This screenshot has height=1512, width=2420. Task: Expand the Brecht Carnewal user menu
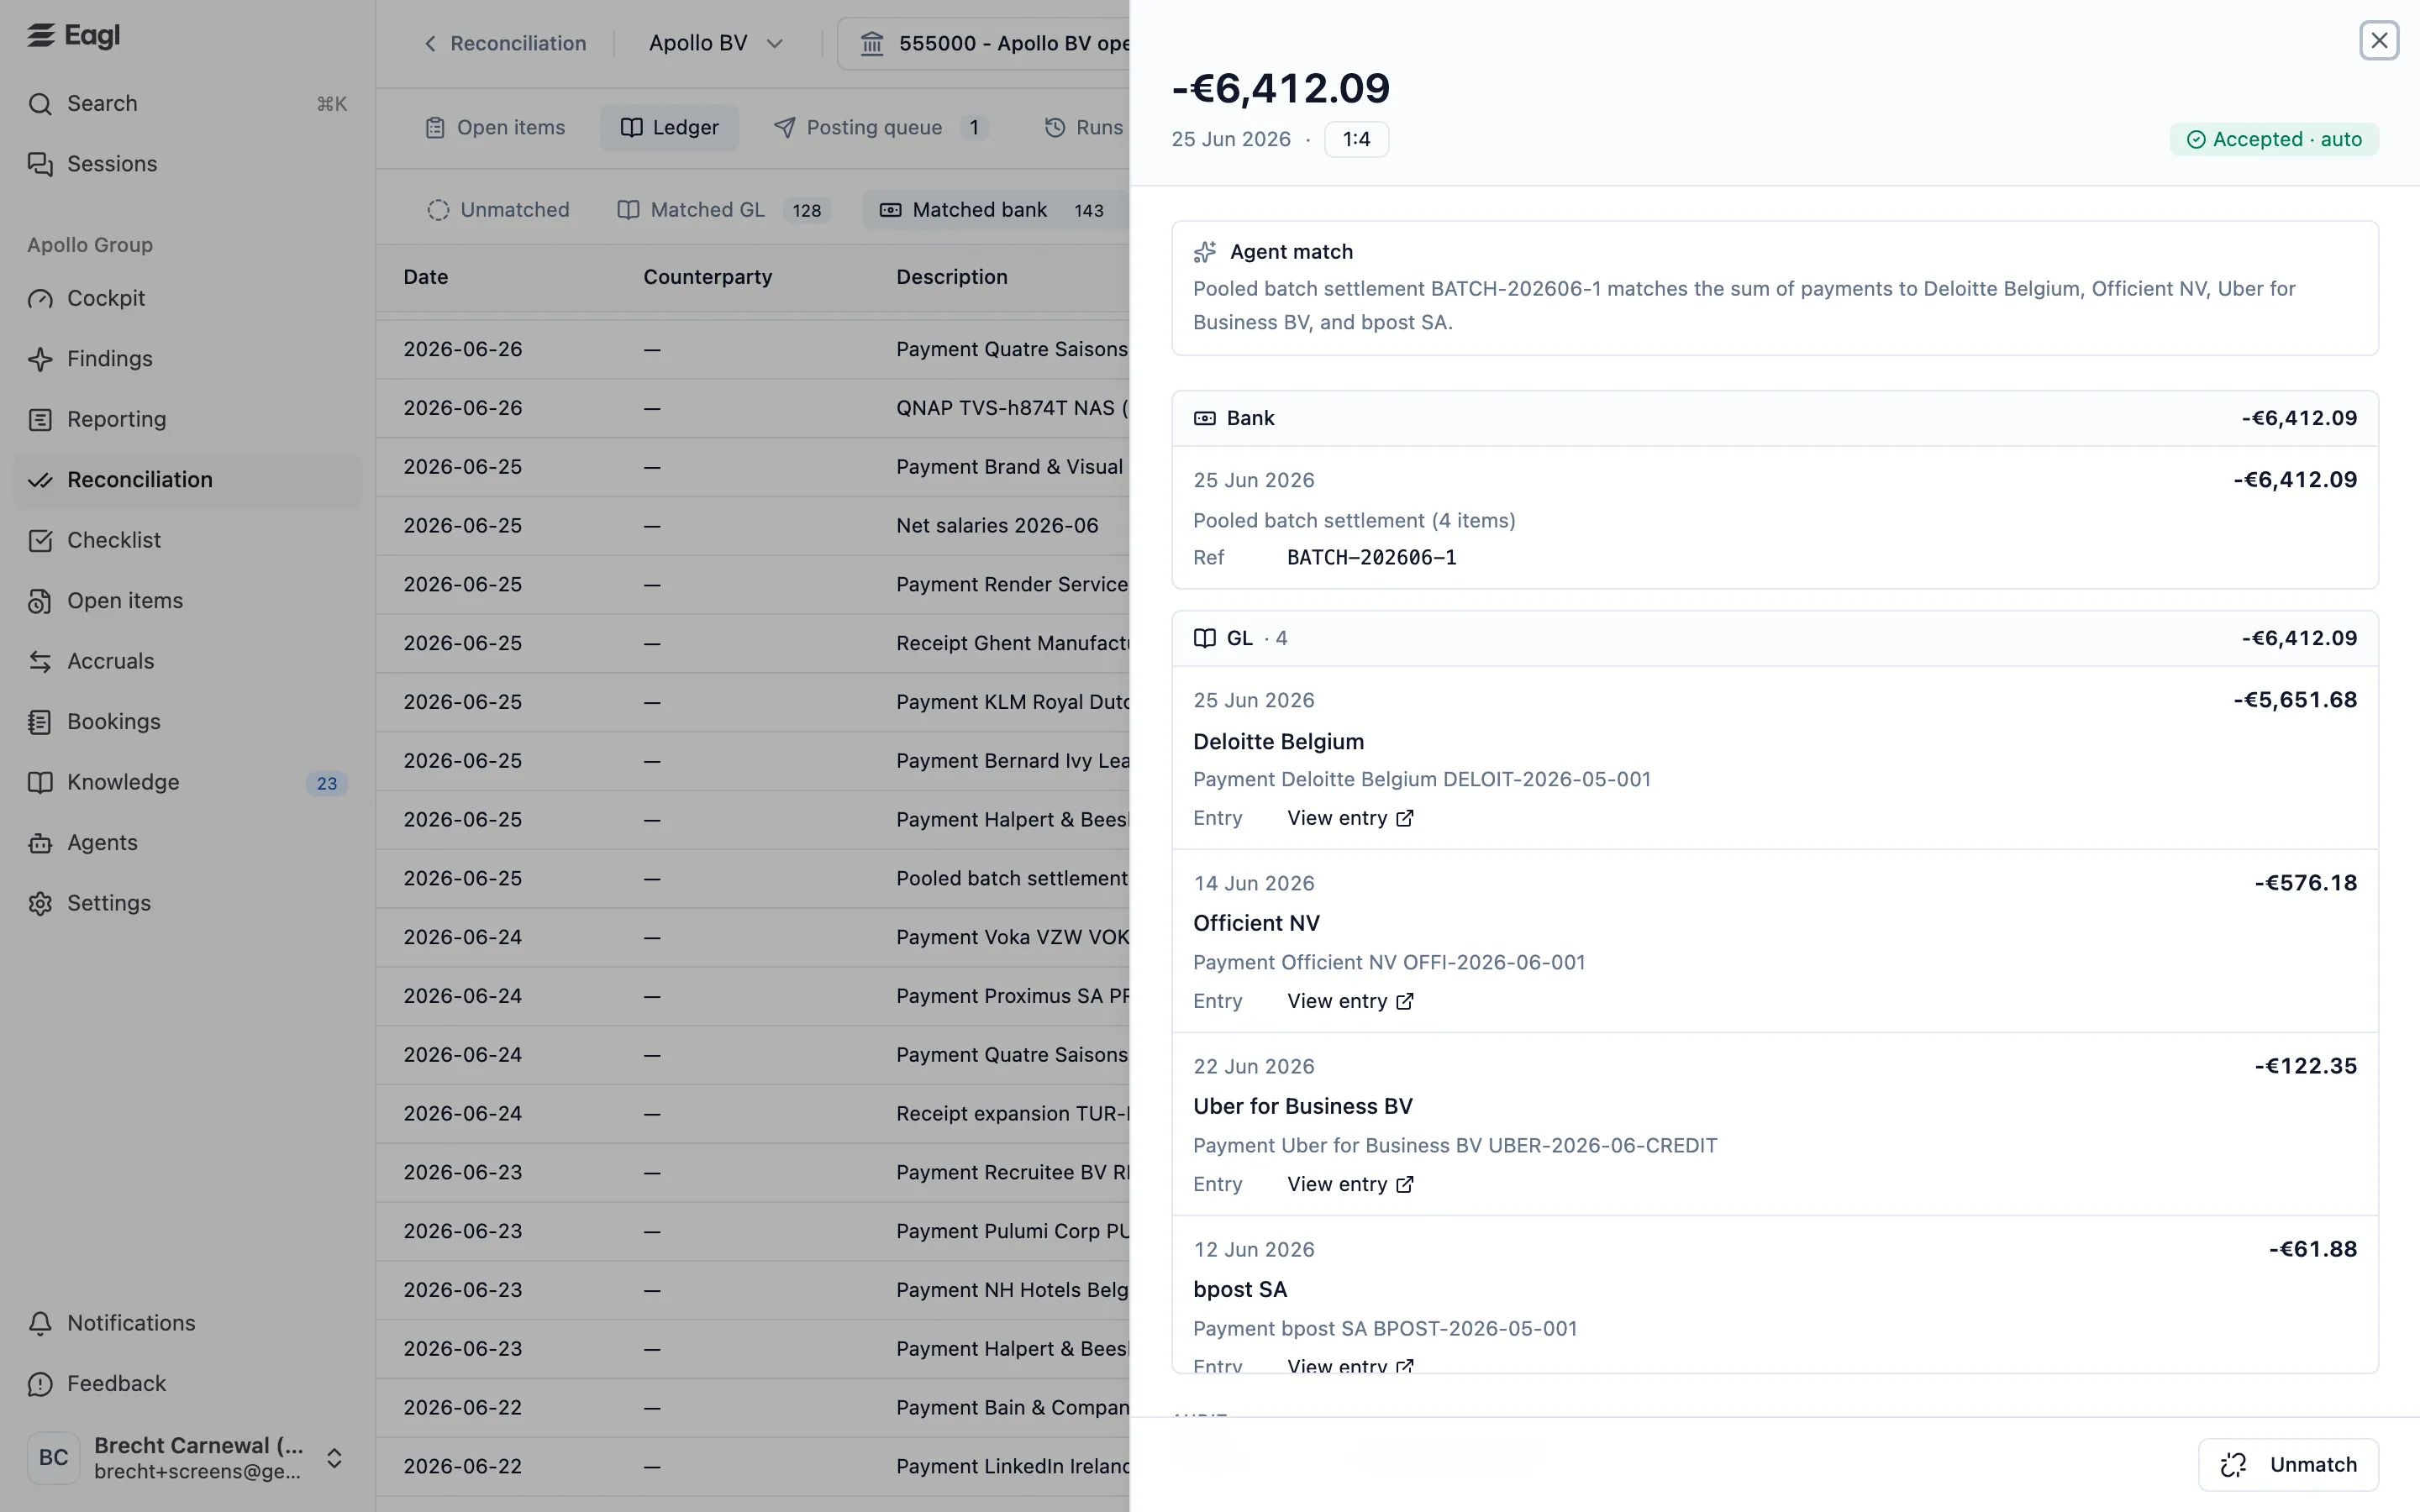(x=187, y=1458)
